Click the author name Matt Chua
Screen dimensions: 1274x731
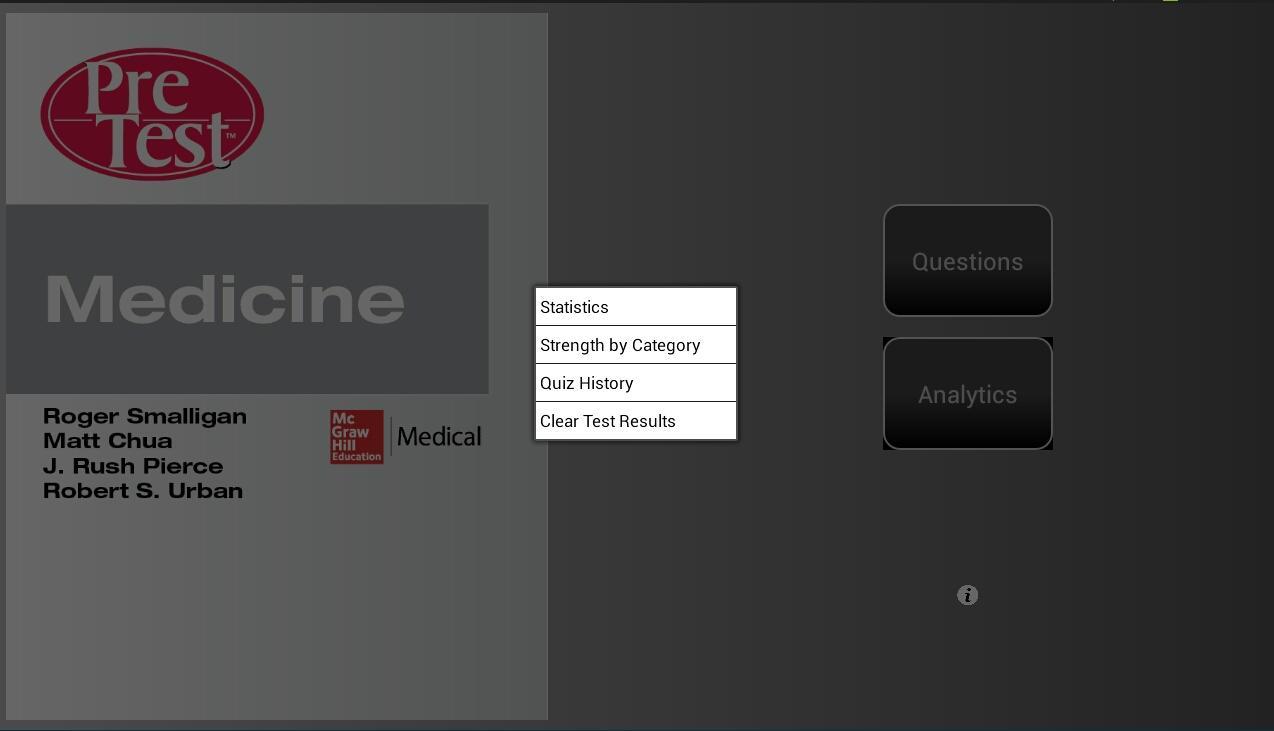click(x=108, y=441)
